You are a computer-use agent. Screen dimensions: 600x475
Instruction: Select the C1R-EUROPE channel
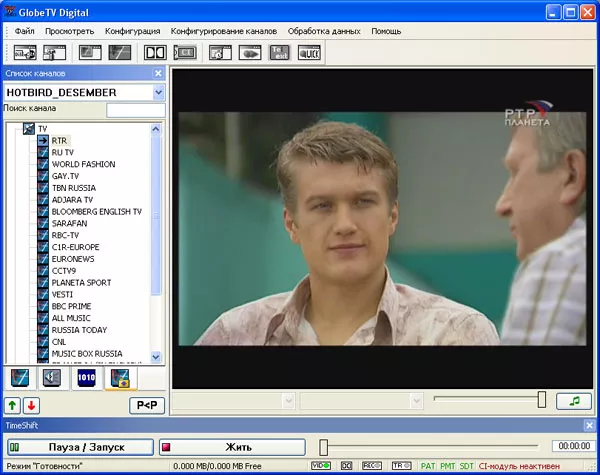pyautogui.click(x=76, y=247)
